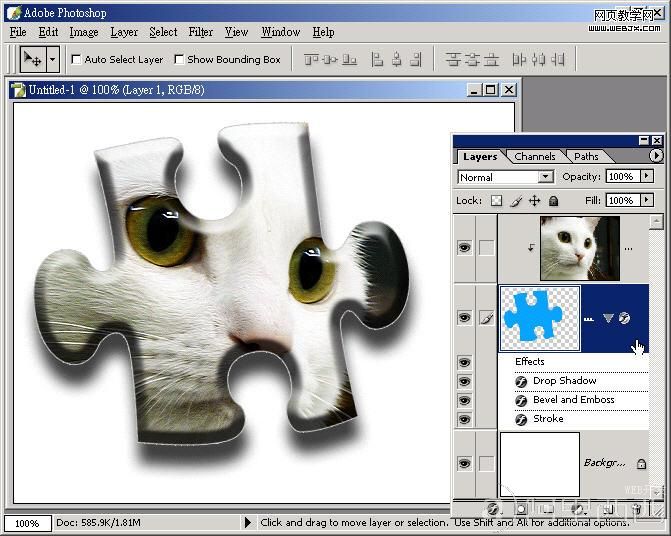The image size is (671, 536).
Task: Click Align Left Edges icon
Action: [x=377, y=59]
